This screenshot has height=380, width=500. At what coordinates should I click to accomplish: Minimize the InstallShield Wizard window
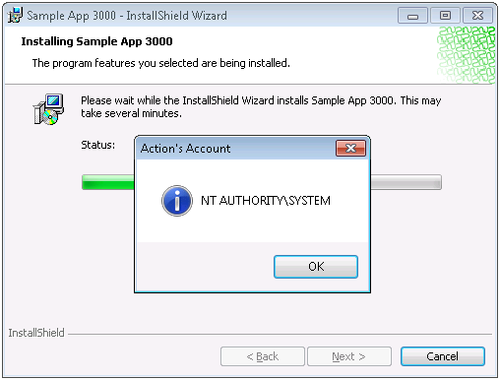pos(413,16)
